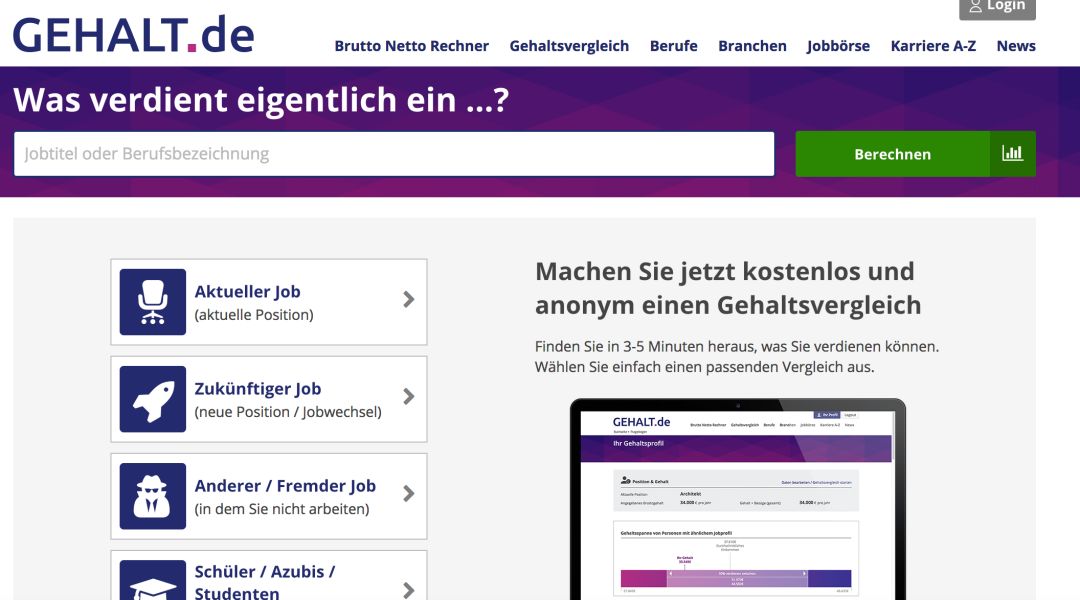This screenshot has height=600, width=1080.
Task: Expand the Zukünftiger Job chevron arrow
Action: pyautogui.click(x=408, y=396)
